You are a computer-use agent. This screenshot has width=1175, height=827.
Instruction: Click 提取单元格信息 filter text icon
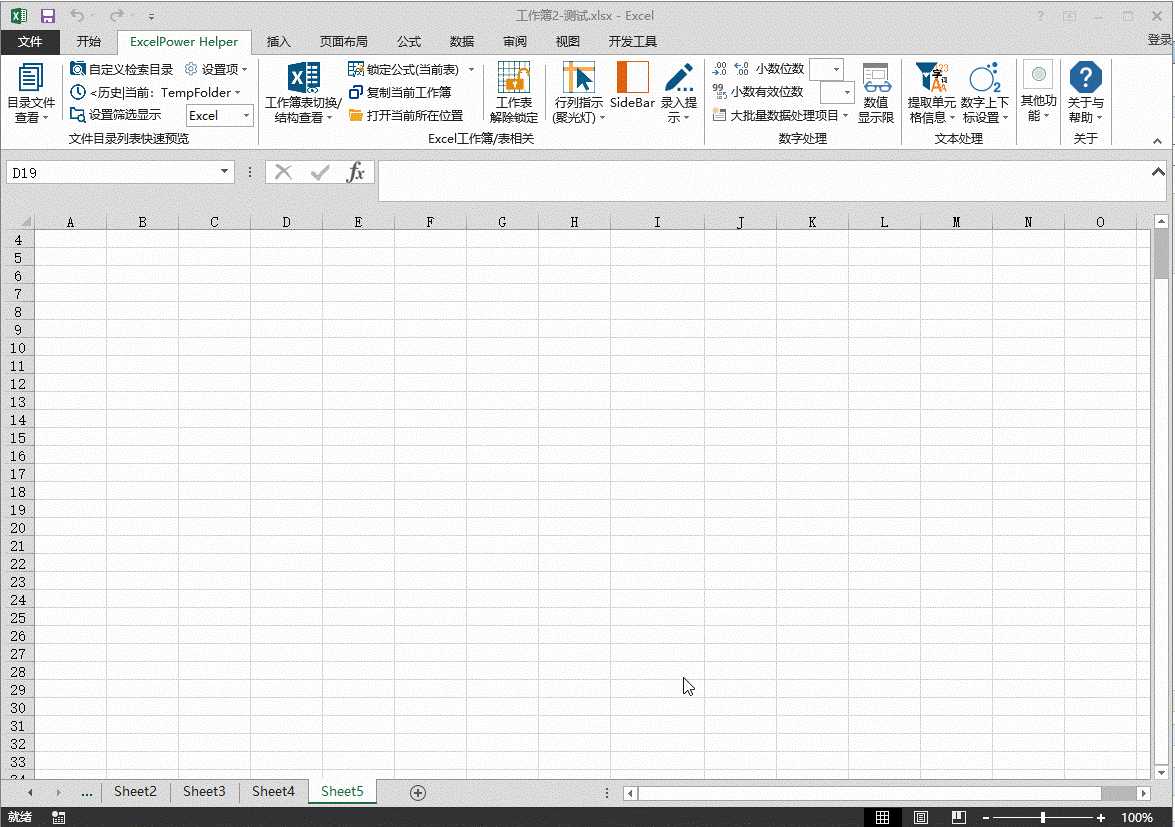click(931, 77)
